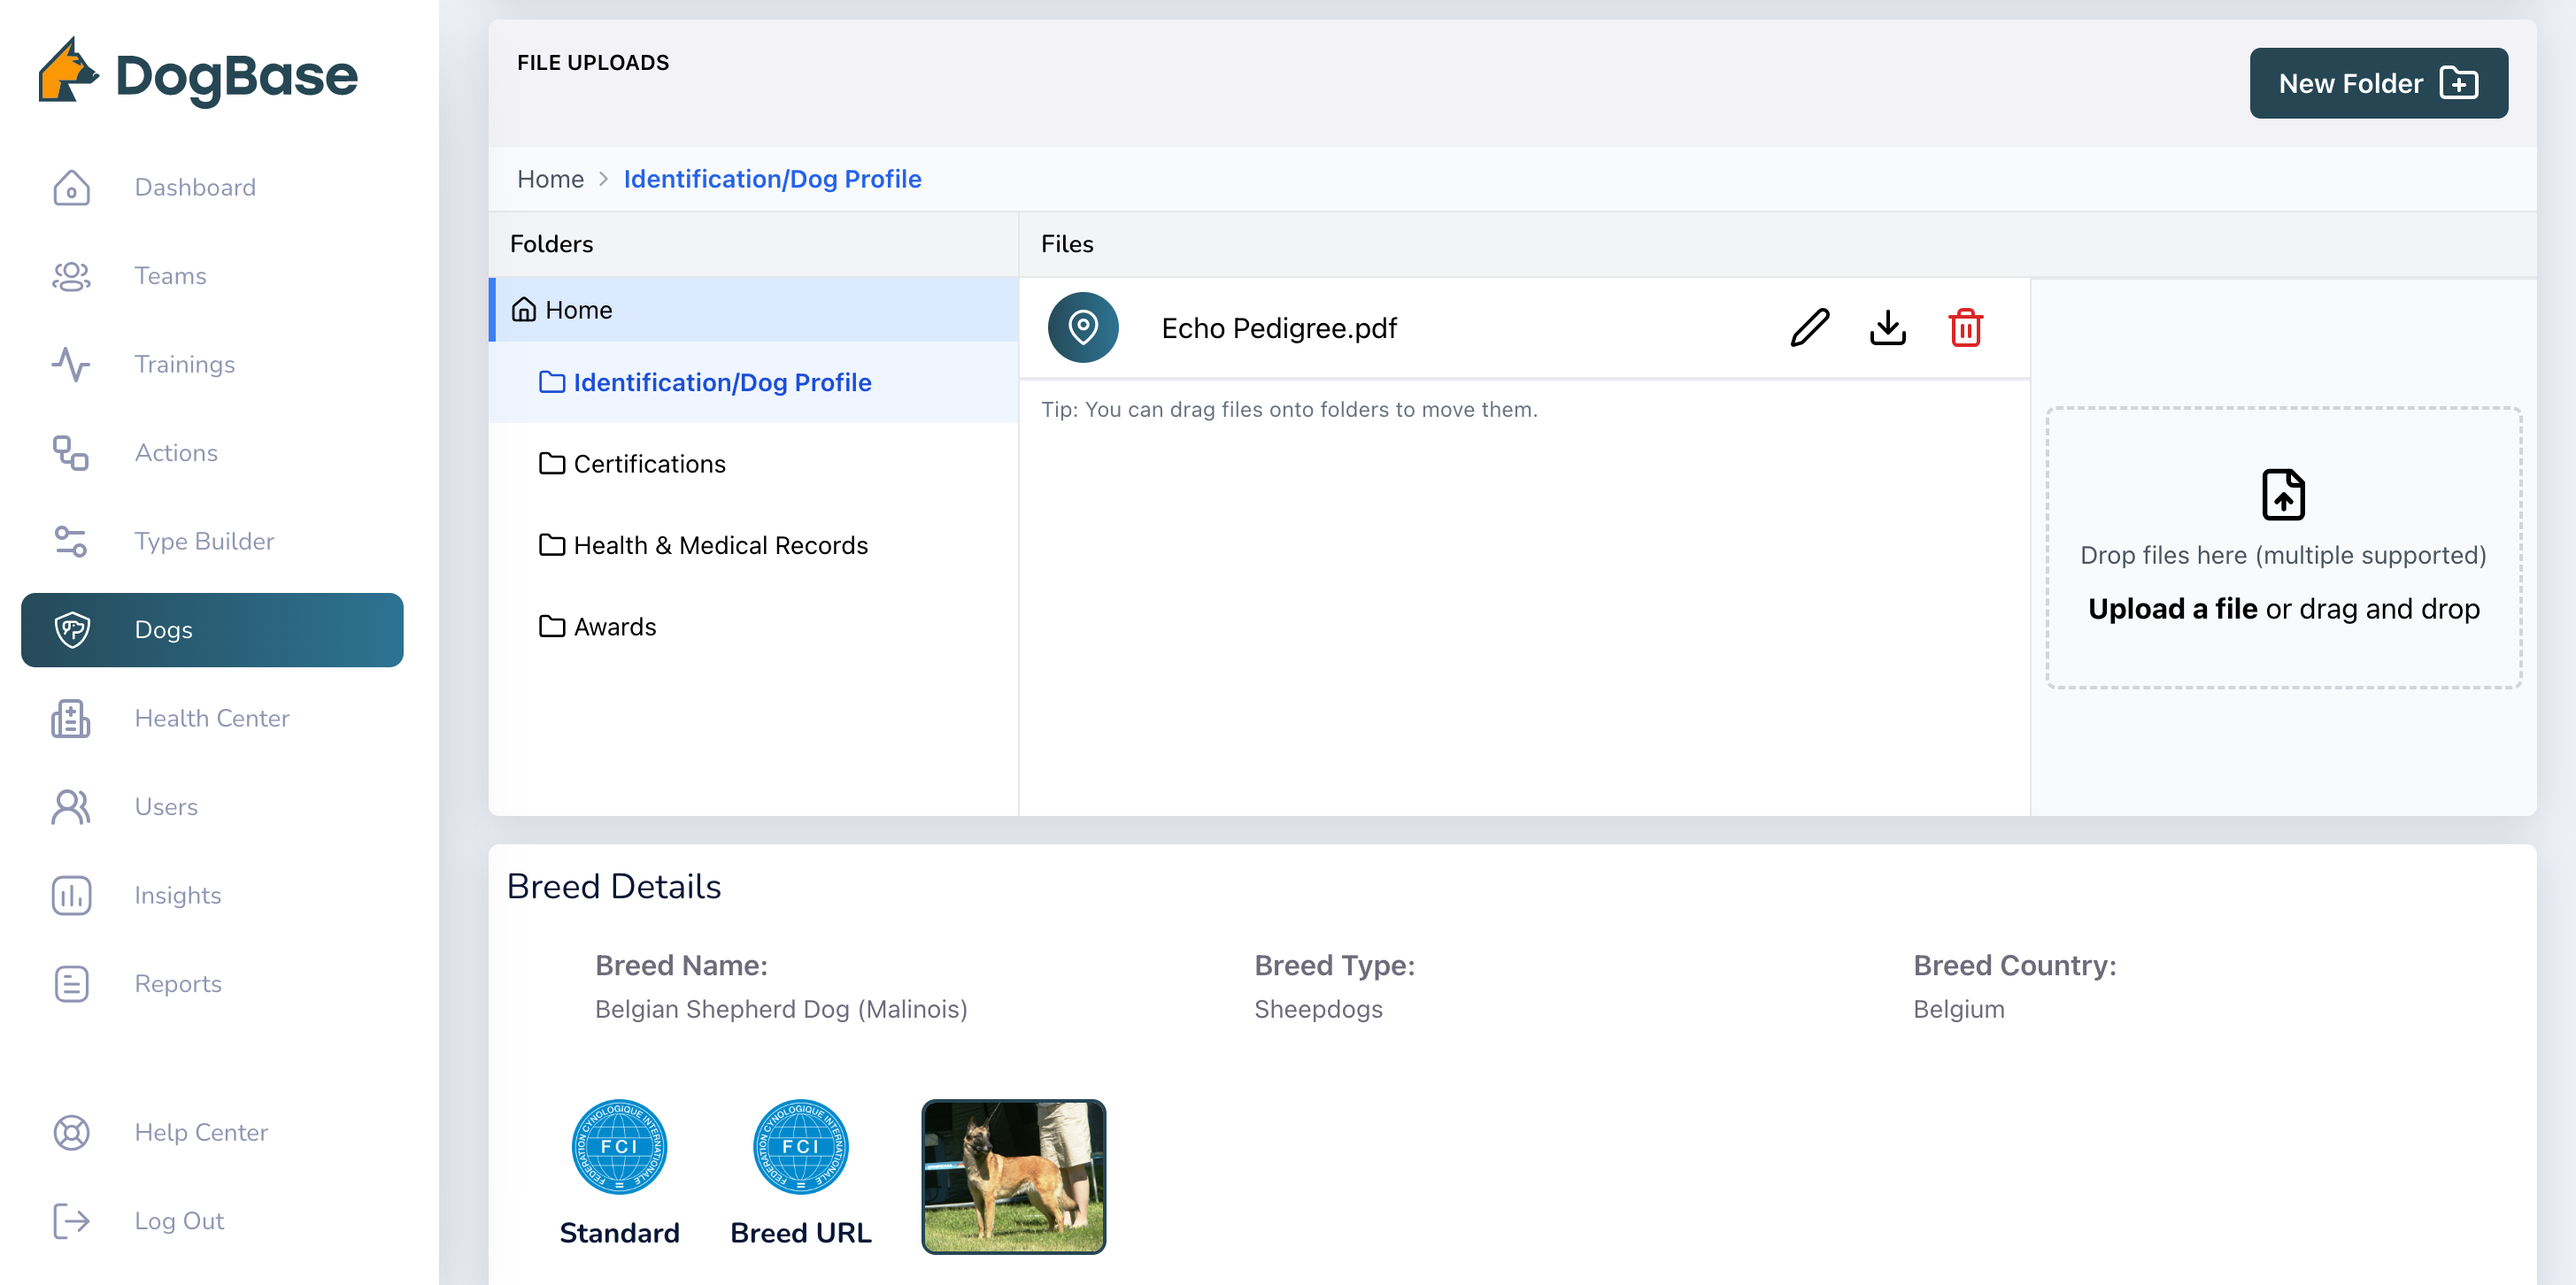Click the pencil edit icon for Echo Pedigree.pdf

(1809, 328)
